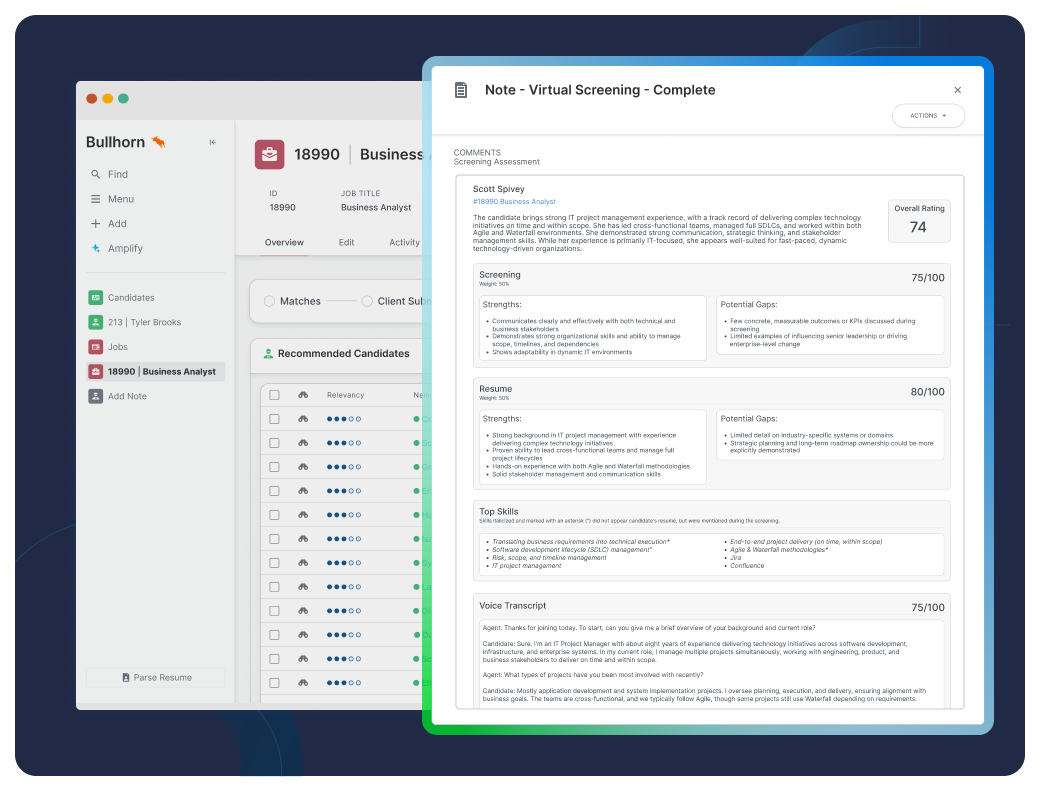Switch to the Edit tab
This screenshot has height=790, width=1040.
[x=346, y=242]
